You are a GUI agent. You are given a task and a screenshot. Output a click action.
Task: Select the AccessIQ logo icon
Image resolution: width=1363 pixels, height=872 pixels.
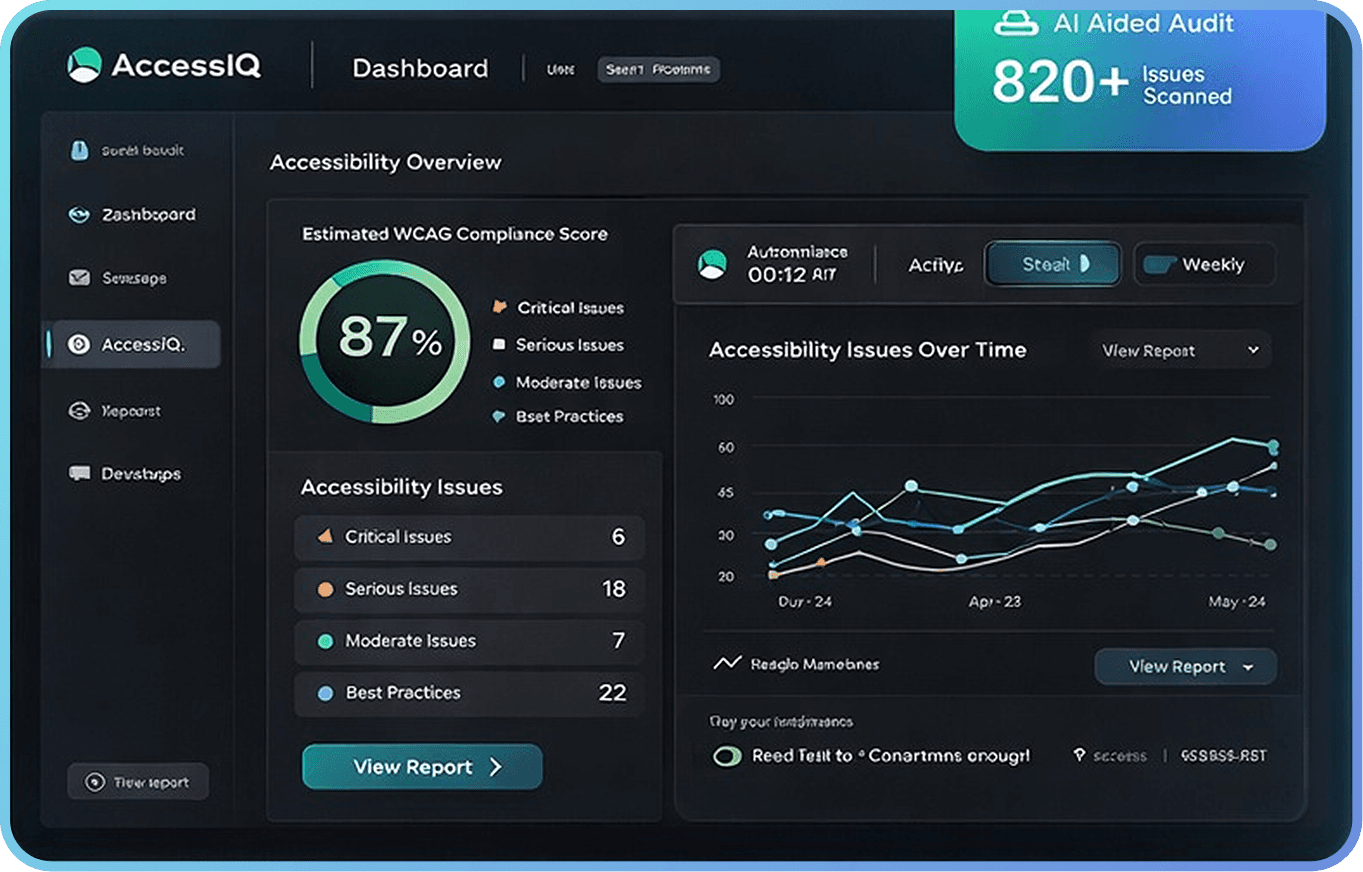point(85,64)
